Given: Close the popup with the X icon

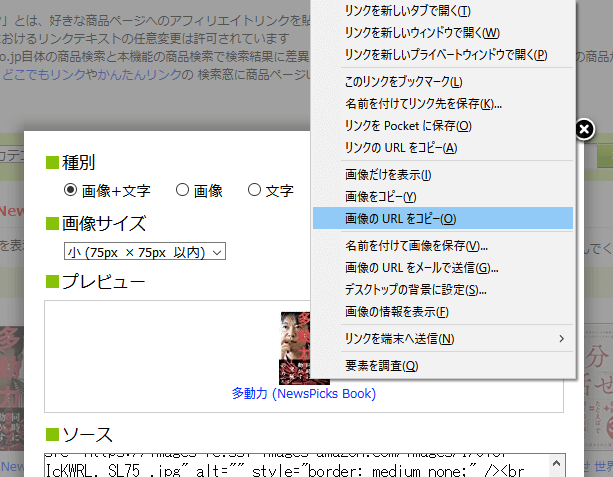Looking at the screenshot, I should 586,129.
